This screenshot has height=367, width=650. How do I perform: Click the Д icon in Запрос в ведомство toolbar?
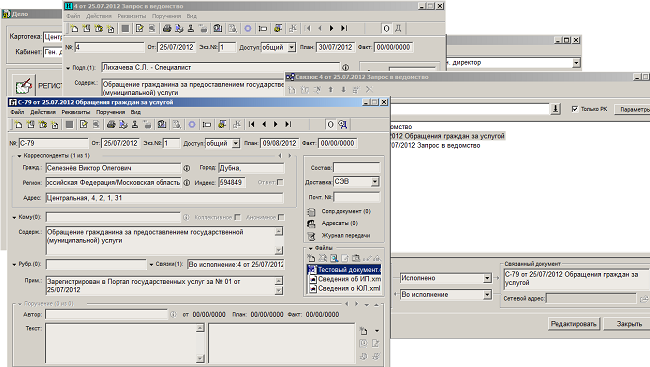[x=398, y=28]
